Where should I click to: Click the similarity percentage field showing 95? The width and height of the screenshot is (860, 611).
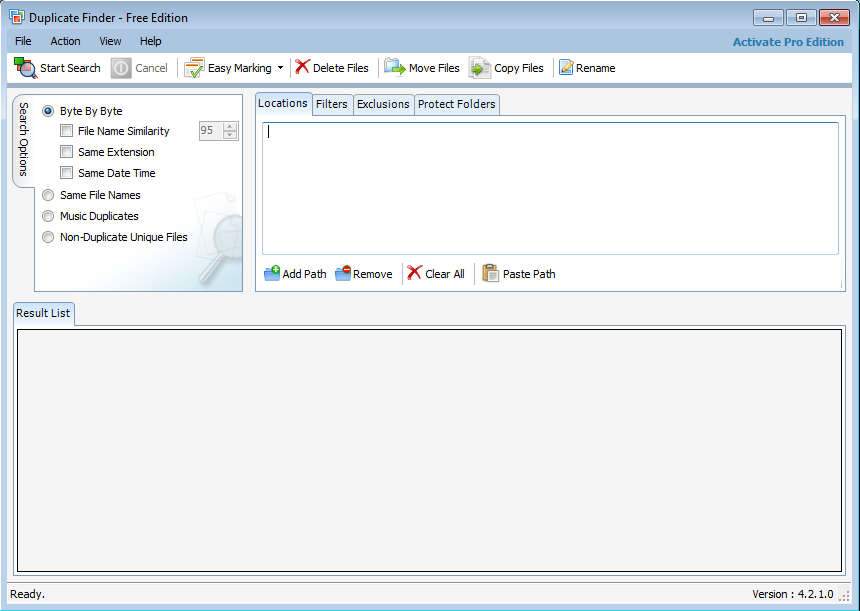click(x=211, y=131)
